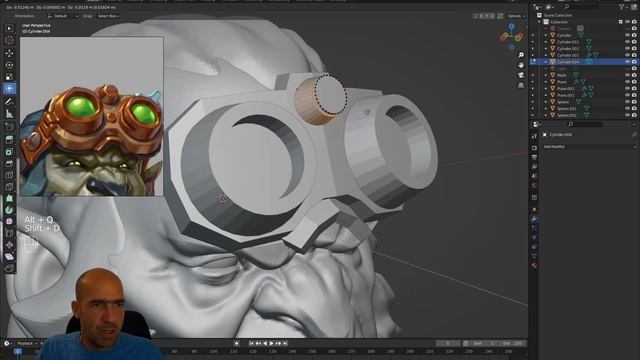Select the Shrink/Fatten tool
The height and width of the screenshot is (360, 640).
pos(9,245)
